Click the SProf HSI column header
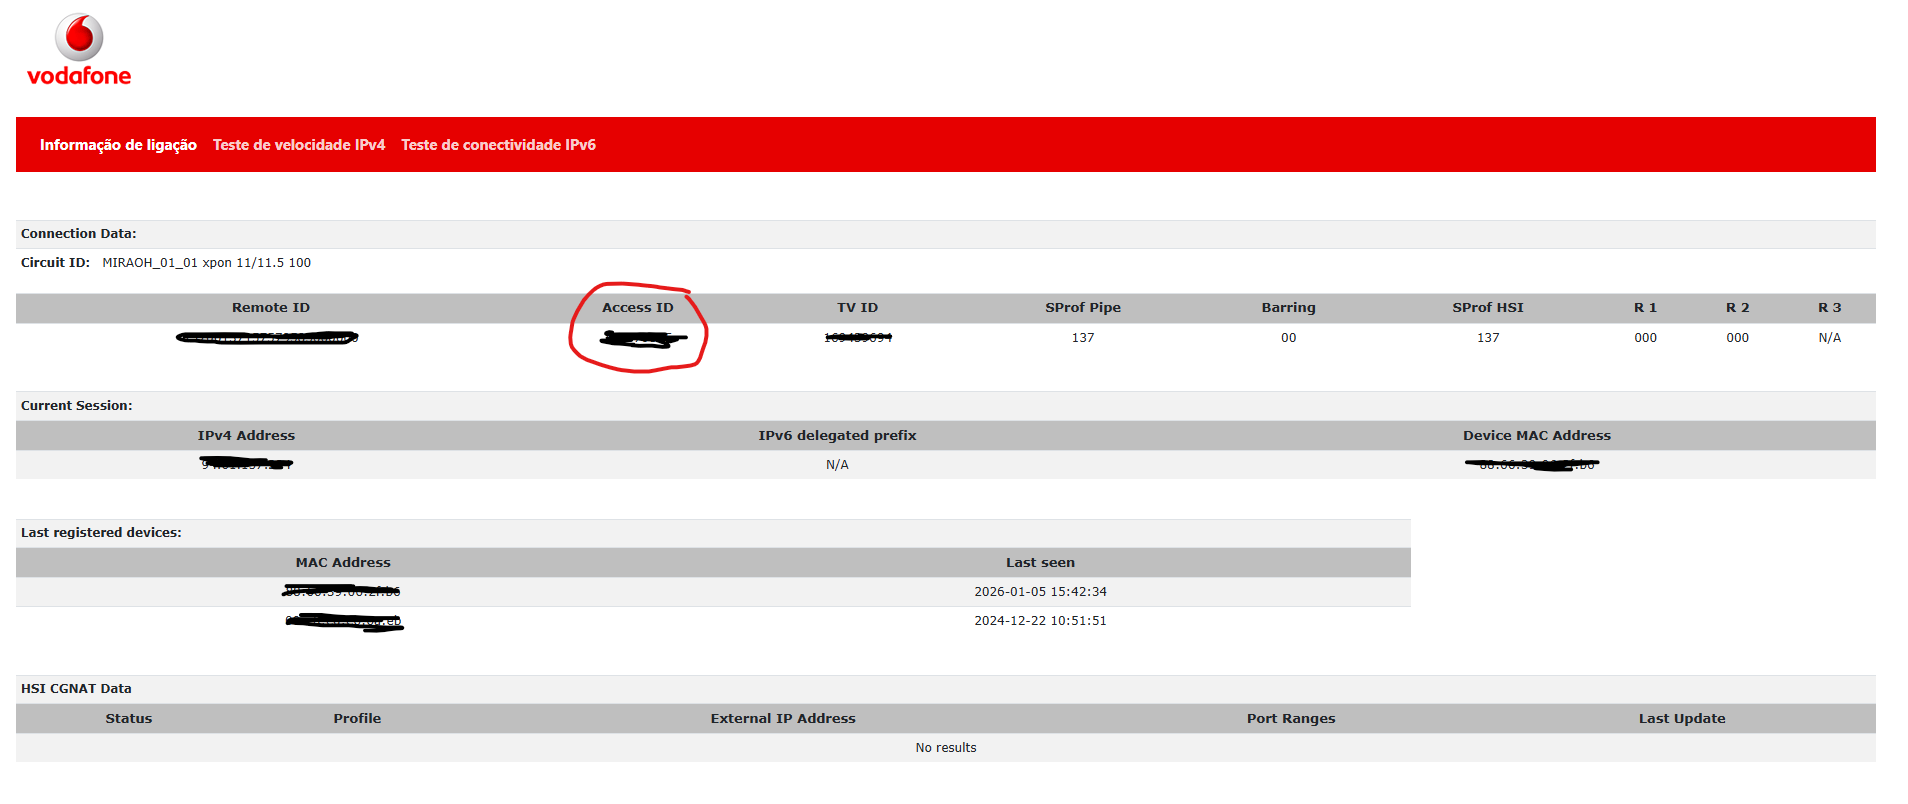1908x804 pixels. [1488, 308]
